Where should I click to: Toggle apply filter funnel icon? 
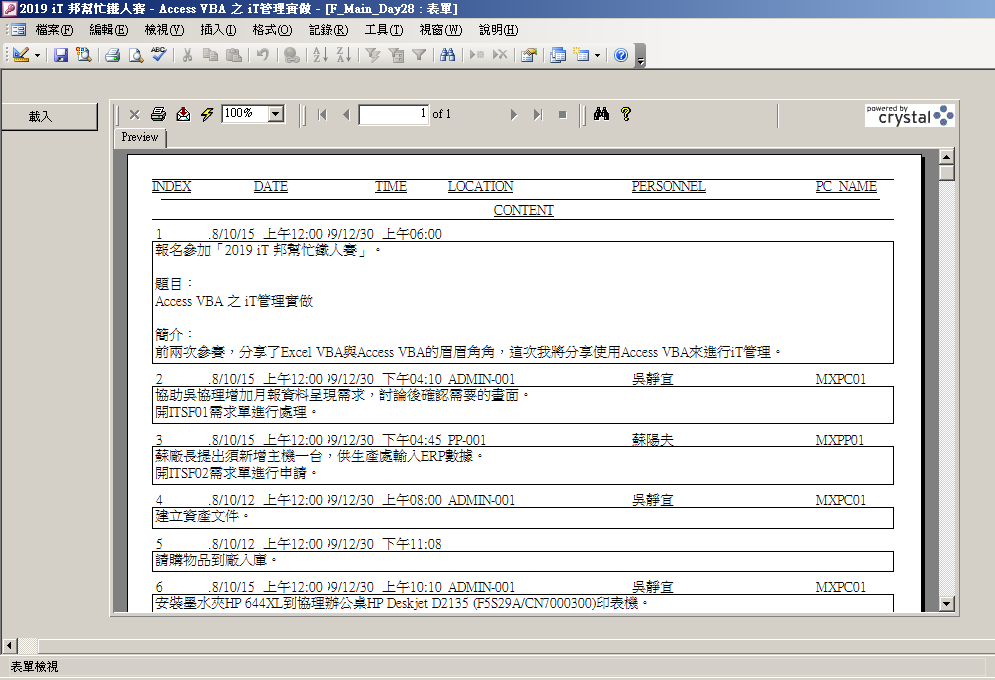click(419, 55)
